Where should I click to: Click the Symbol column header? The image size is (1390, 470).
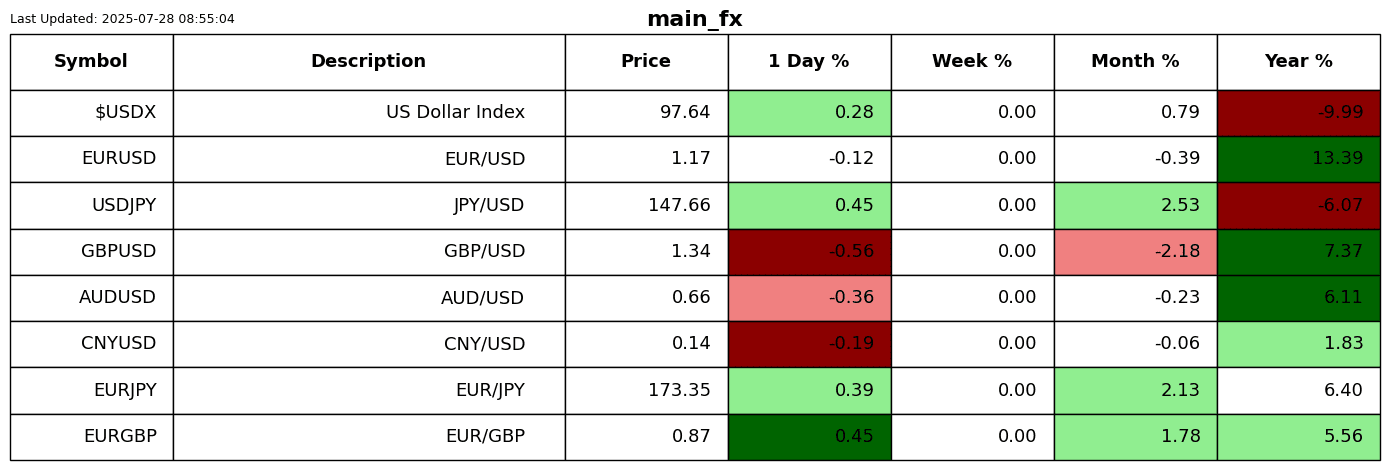[x=91, y=62]
